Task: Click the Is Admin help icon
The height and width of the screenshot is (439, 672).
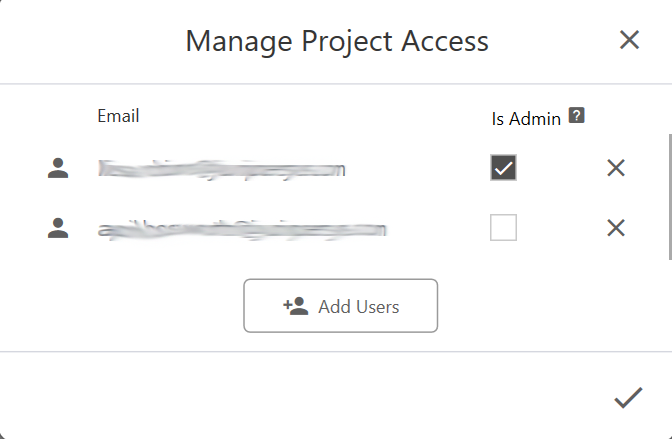Action: point(576,116)
